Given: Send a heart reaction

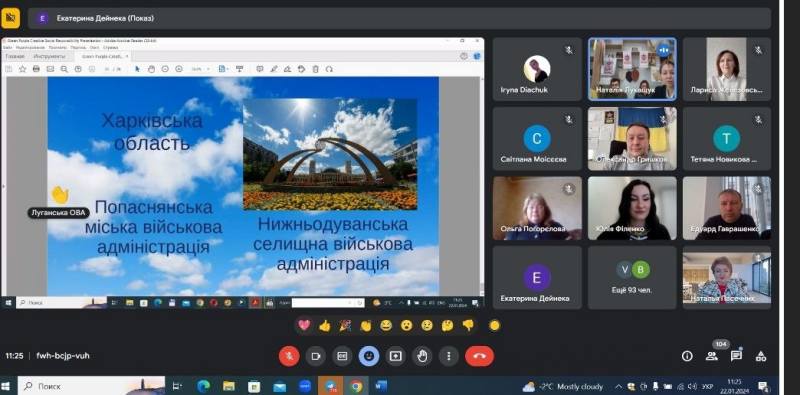Looking at the screenshot, I should coord(304,325).
